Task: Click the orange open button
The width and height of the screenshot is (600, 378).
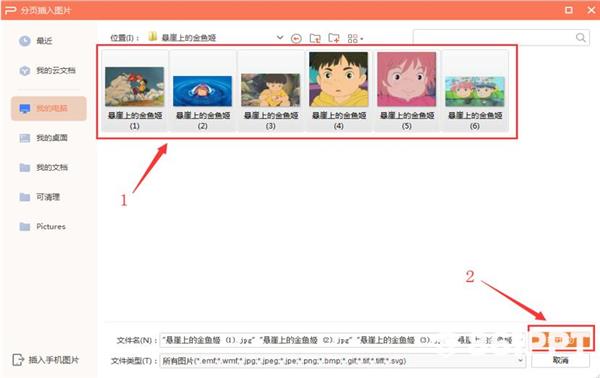Action: click(x=561, y=339)
